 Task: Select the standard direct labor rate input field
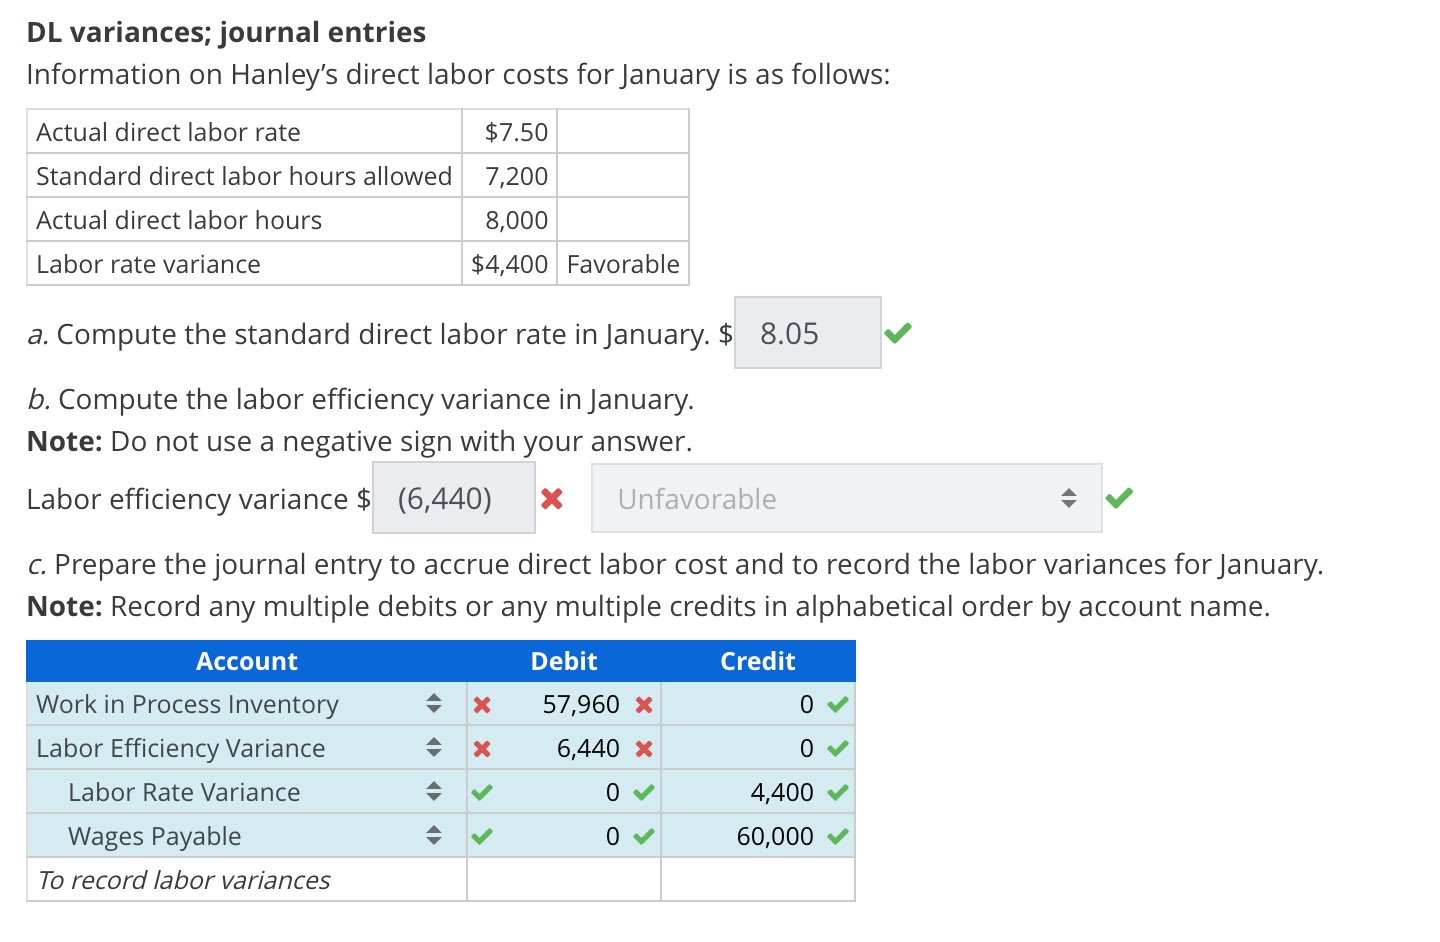806,332
